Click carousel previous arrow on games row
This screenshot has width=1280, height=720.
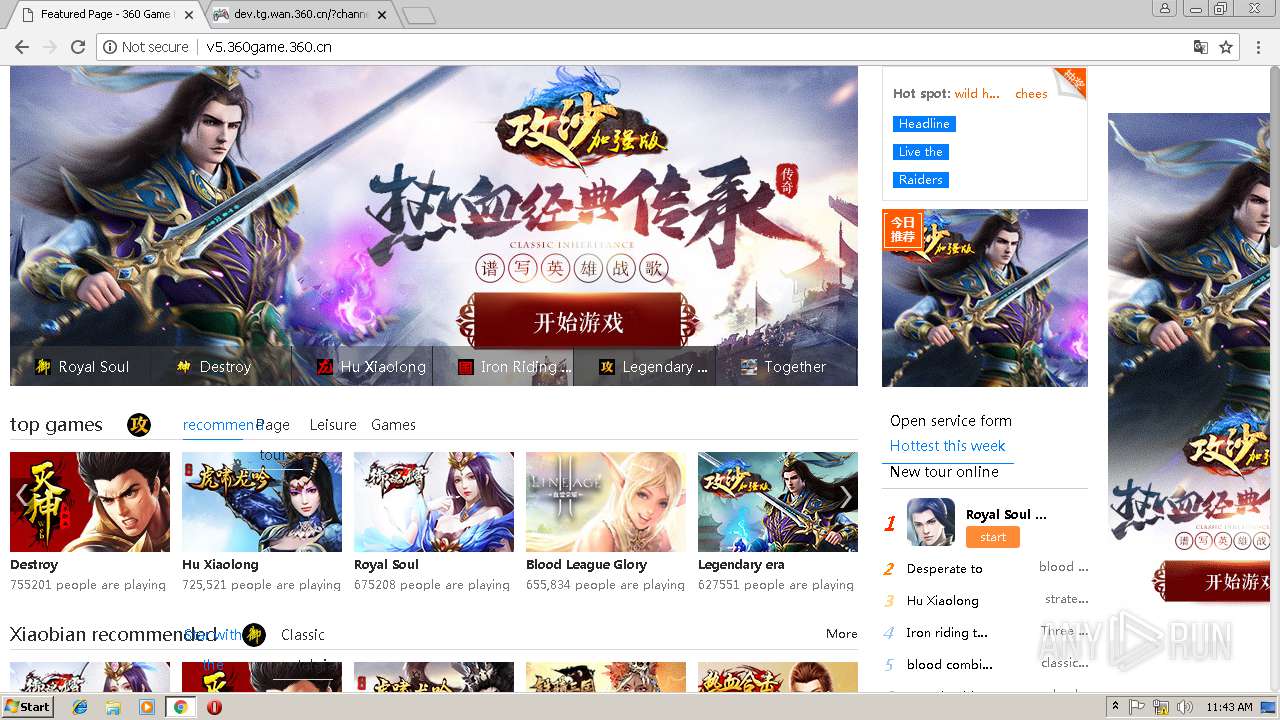pos(22,497)
